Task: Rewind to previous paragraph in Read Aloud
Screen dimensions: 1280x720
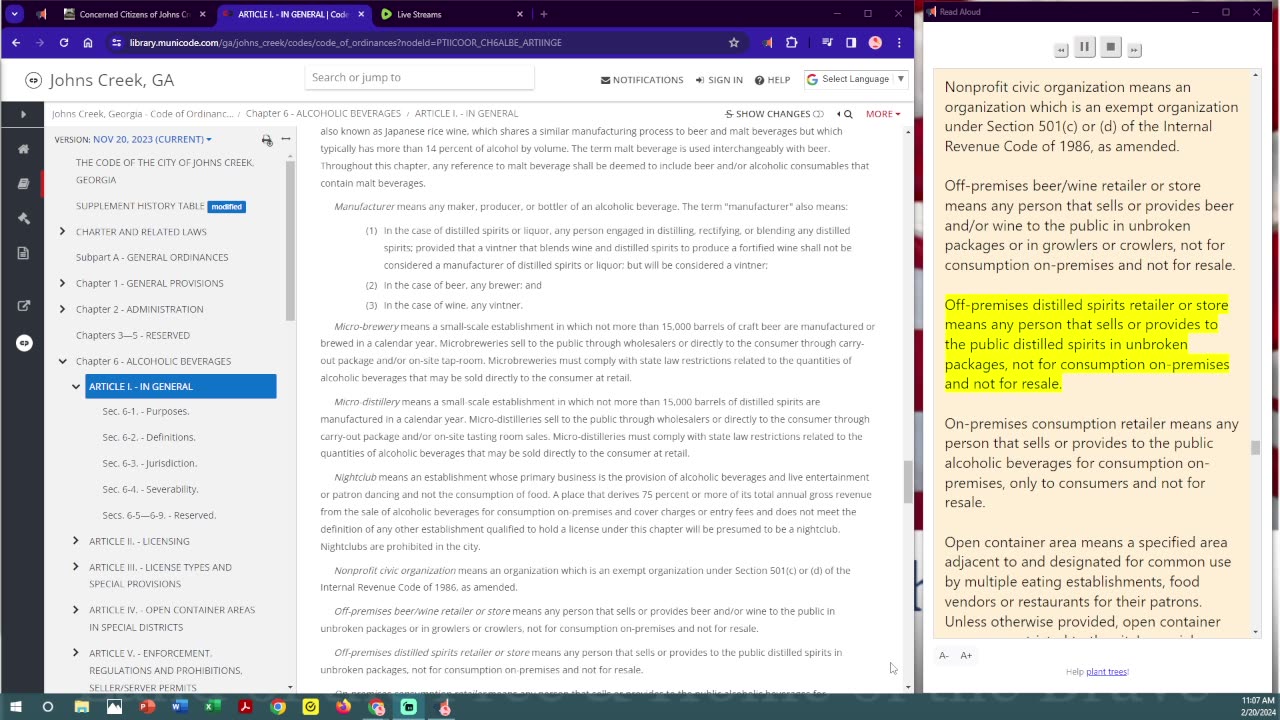Action: 1061,49
